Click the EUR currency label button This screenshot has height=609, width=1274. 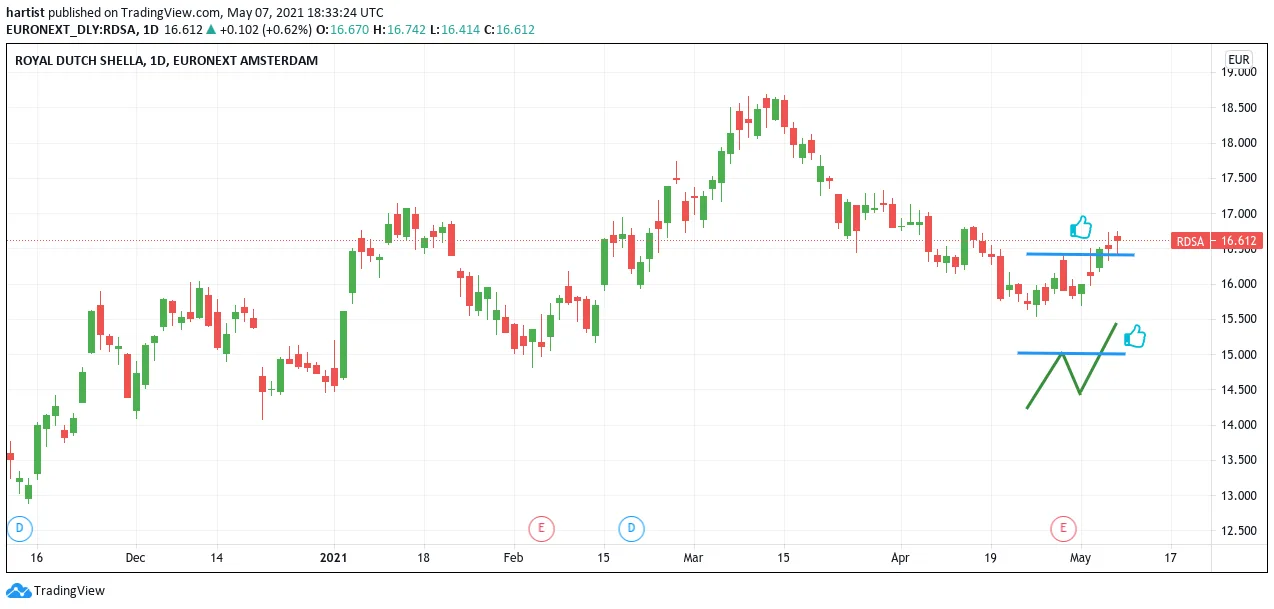coord(1239,59)
